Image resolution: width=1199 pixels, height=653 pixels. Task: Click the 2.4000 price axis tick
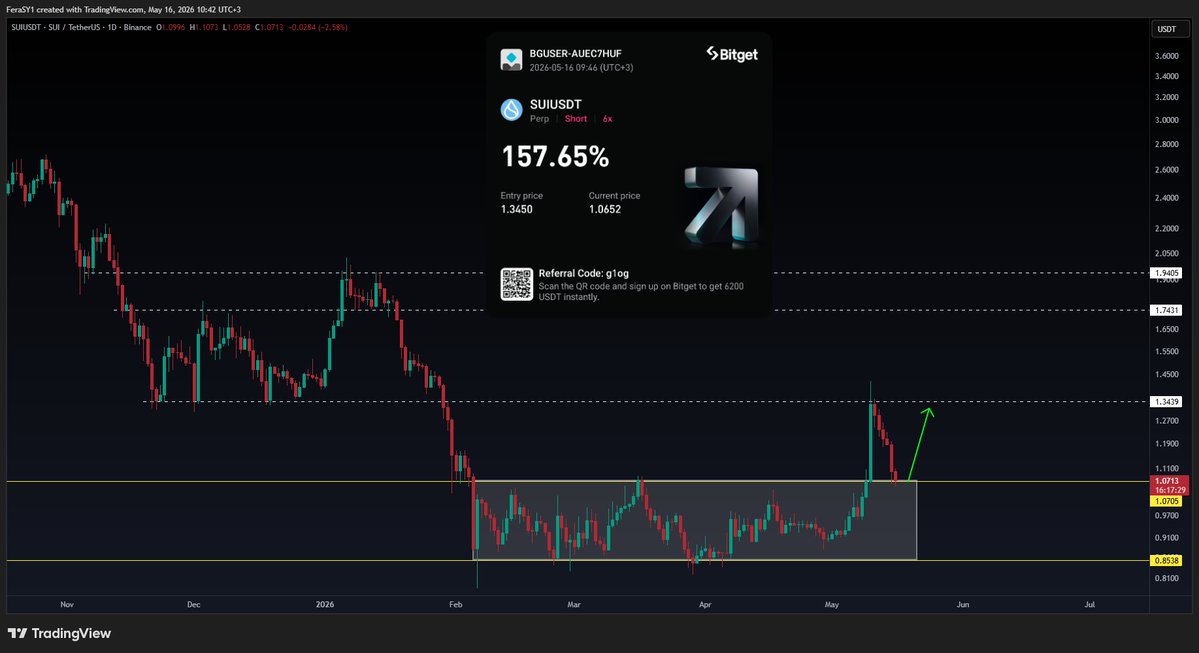click(x=1166, y=197)
